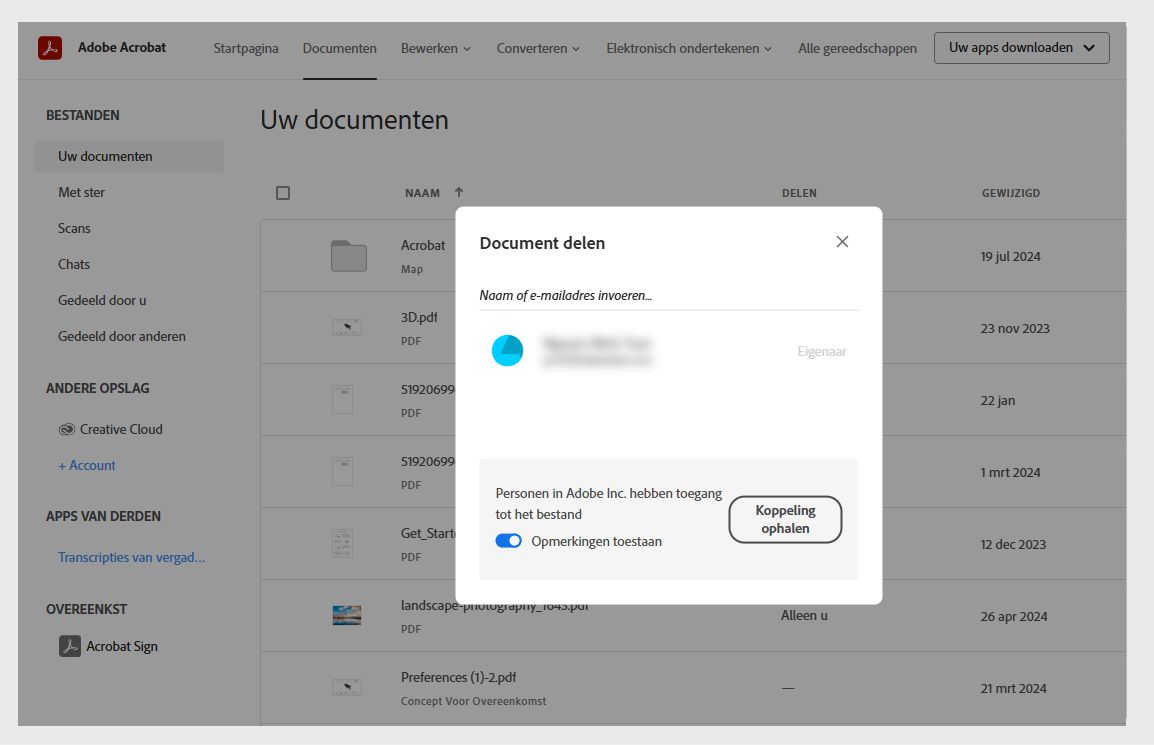Check the select-all checkbox above the file list
The width and height of the screenshot is (1154, 745).
pos(283,192)
